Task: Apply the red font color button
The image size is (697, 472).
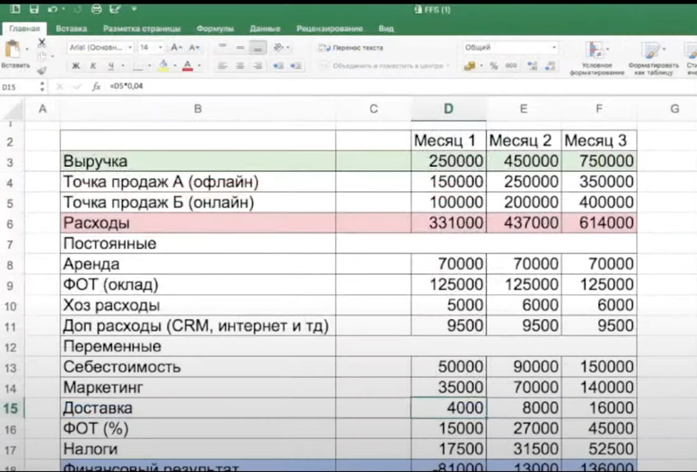Action: pyautogui.click(x=188, y=66)
